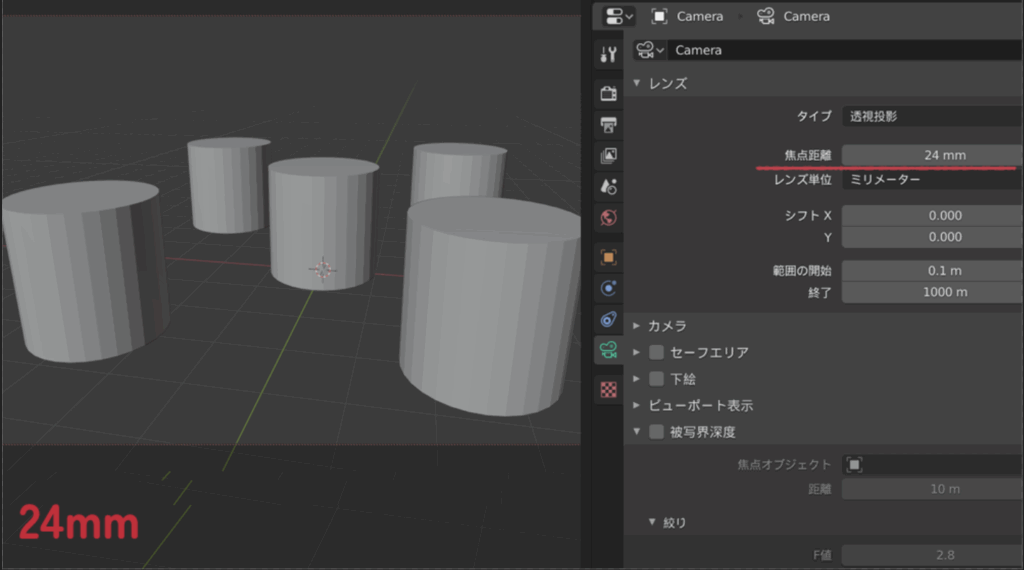Open the Object Data camera properties tab
This screenshot has height=570, width=1024.
point(608,349)
